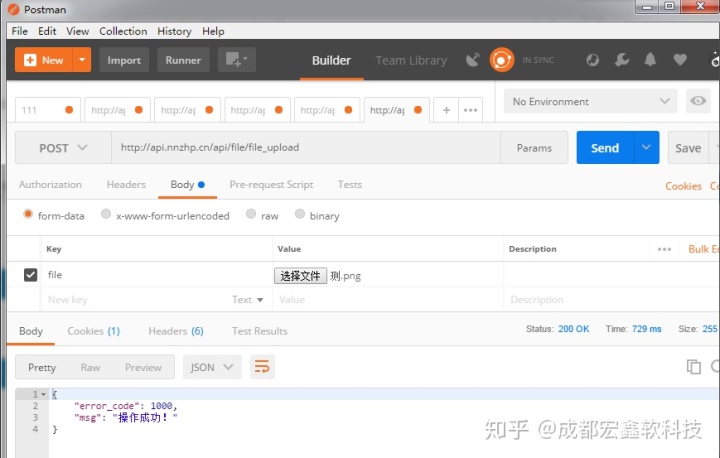This screenshot has height=458, width=720.
Task: Switch response view to Raw
Action: (90, 368)
